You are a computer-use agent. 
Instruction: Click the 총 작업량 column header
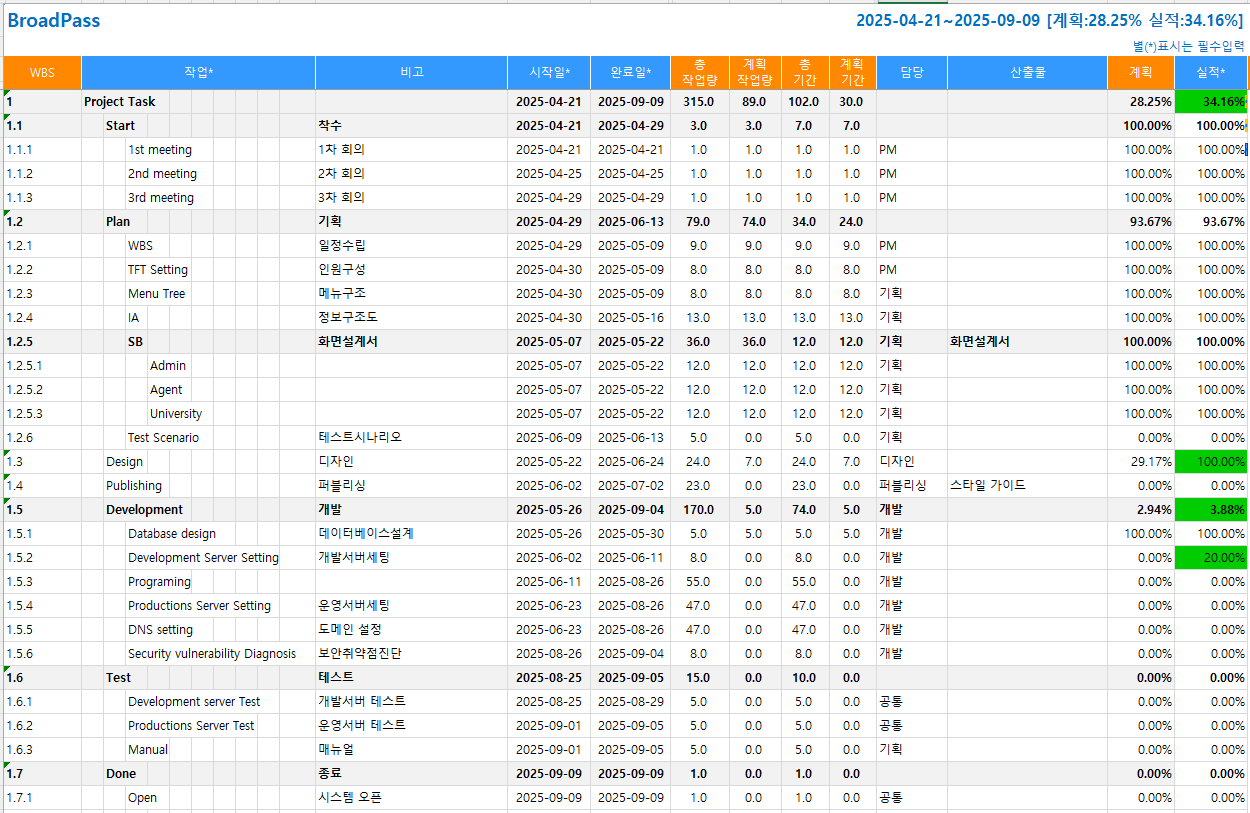699,73
